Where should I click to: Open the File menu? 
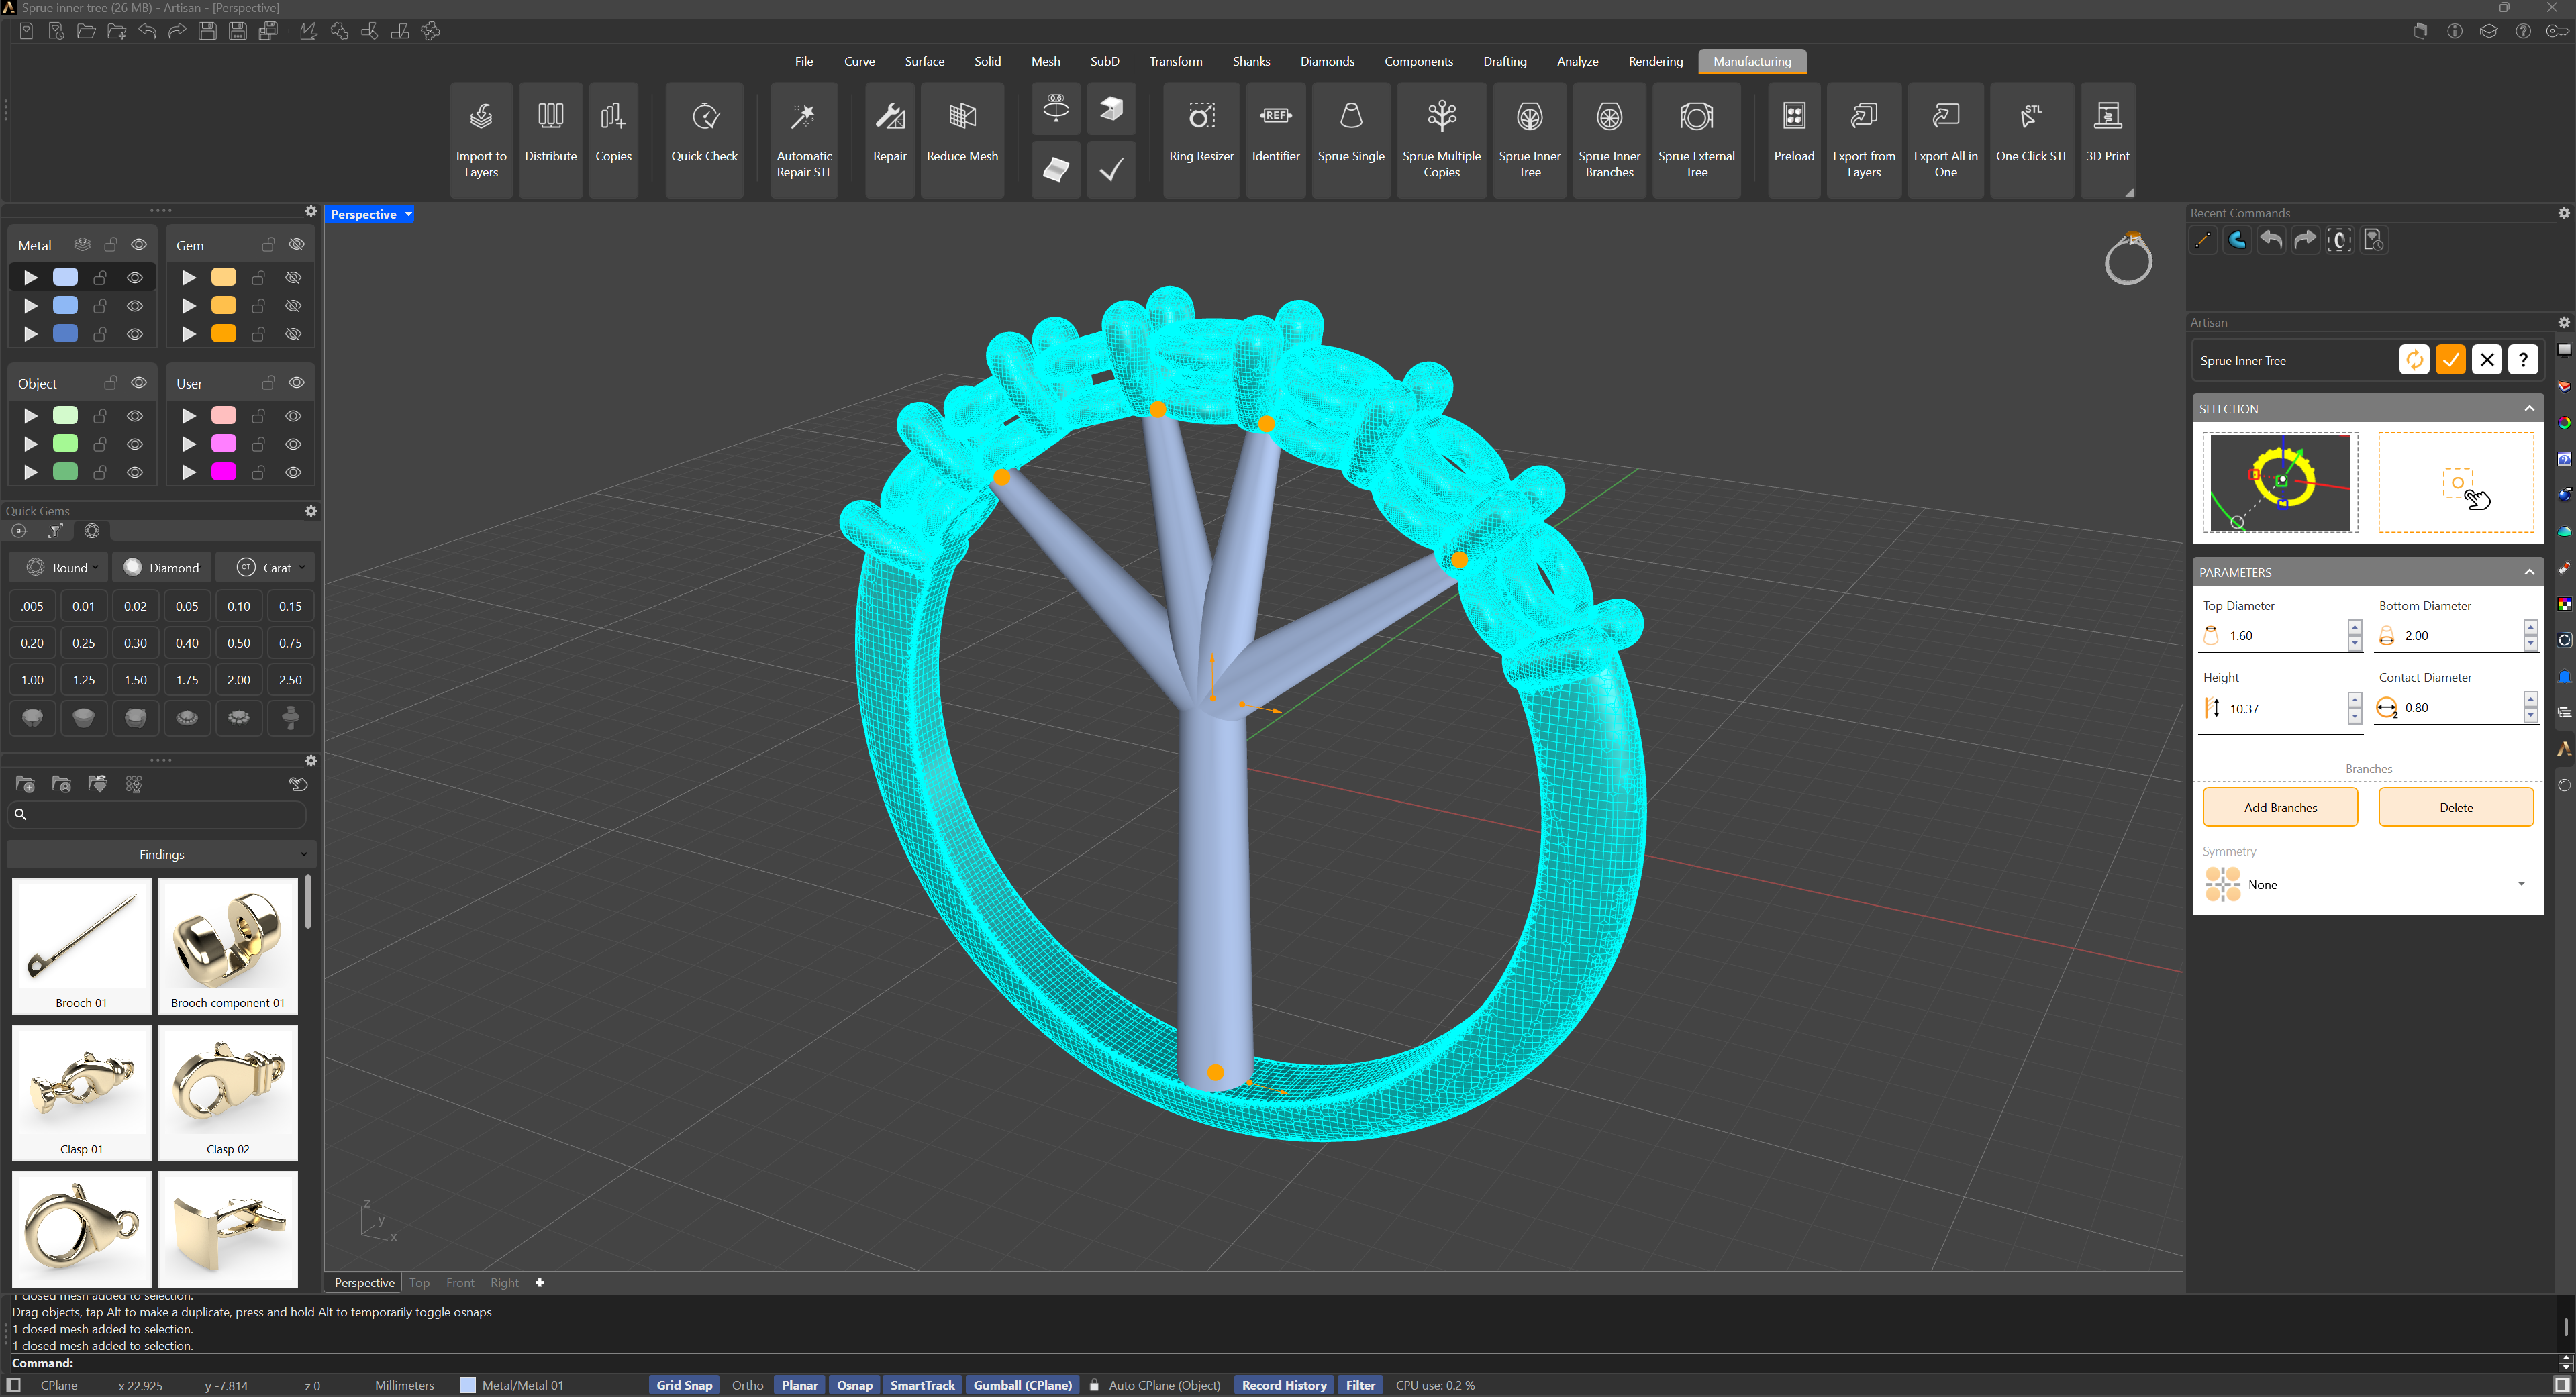[803, 62]
